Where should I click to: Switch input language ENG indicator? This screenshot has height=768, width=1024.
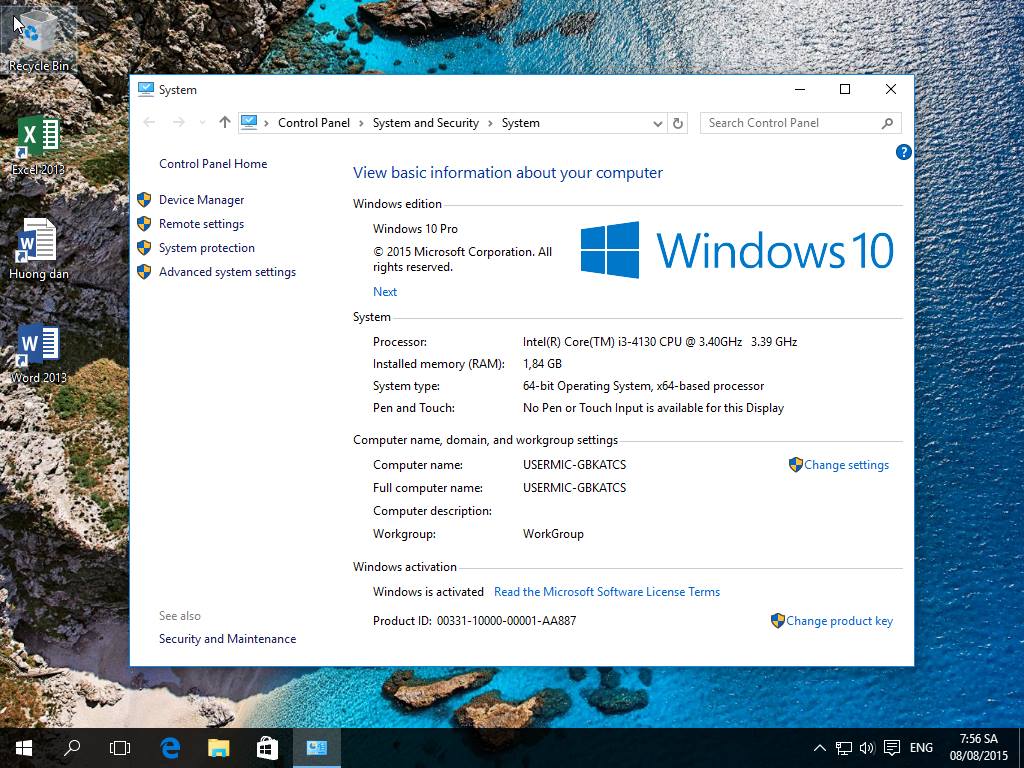(921, 748)
